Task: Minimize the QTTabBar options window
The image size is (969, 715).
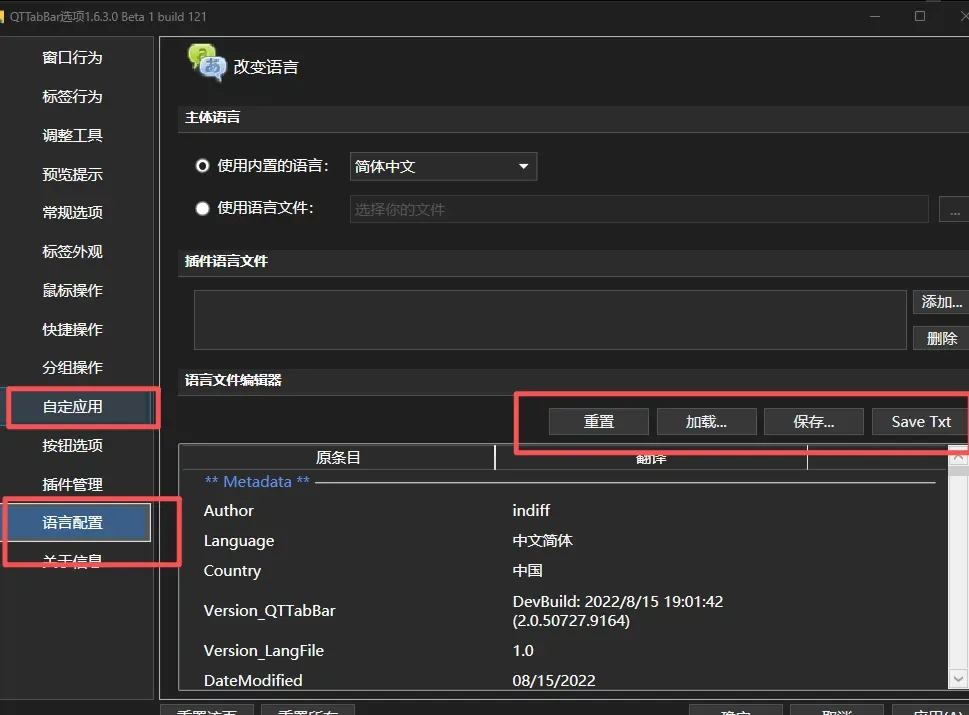Action: 874,16
